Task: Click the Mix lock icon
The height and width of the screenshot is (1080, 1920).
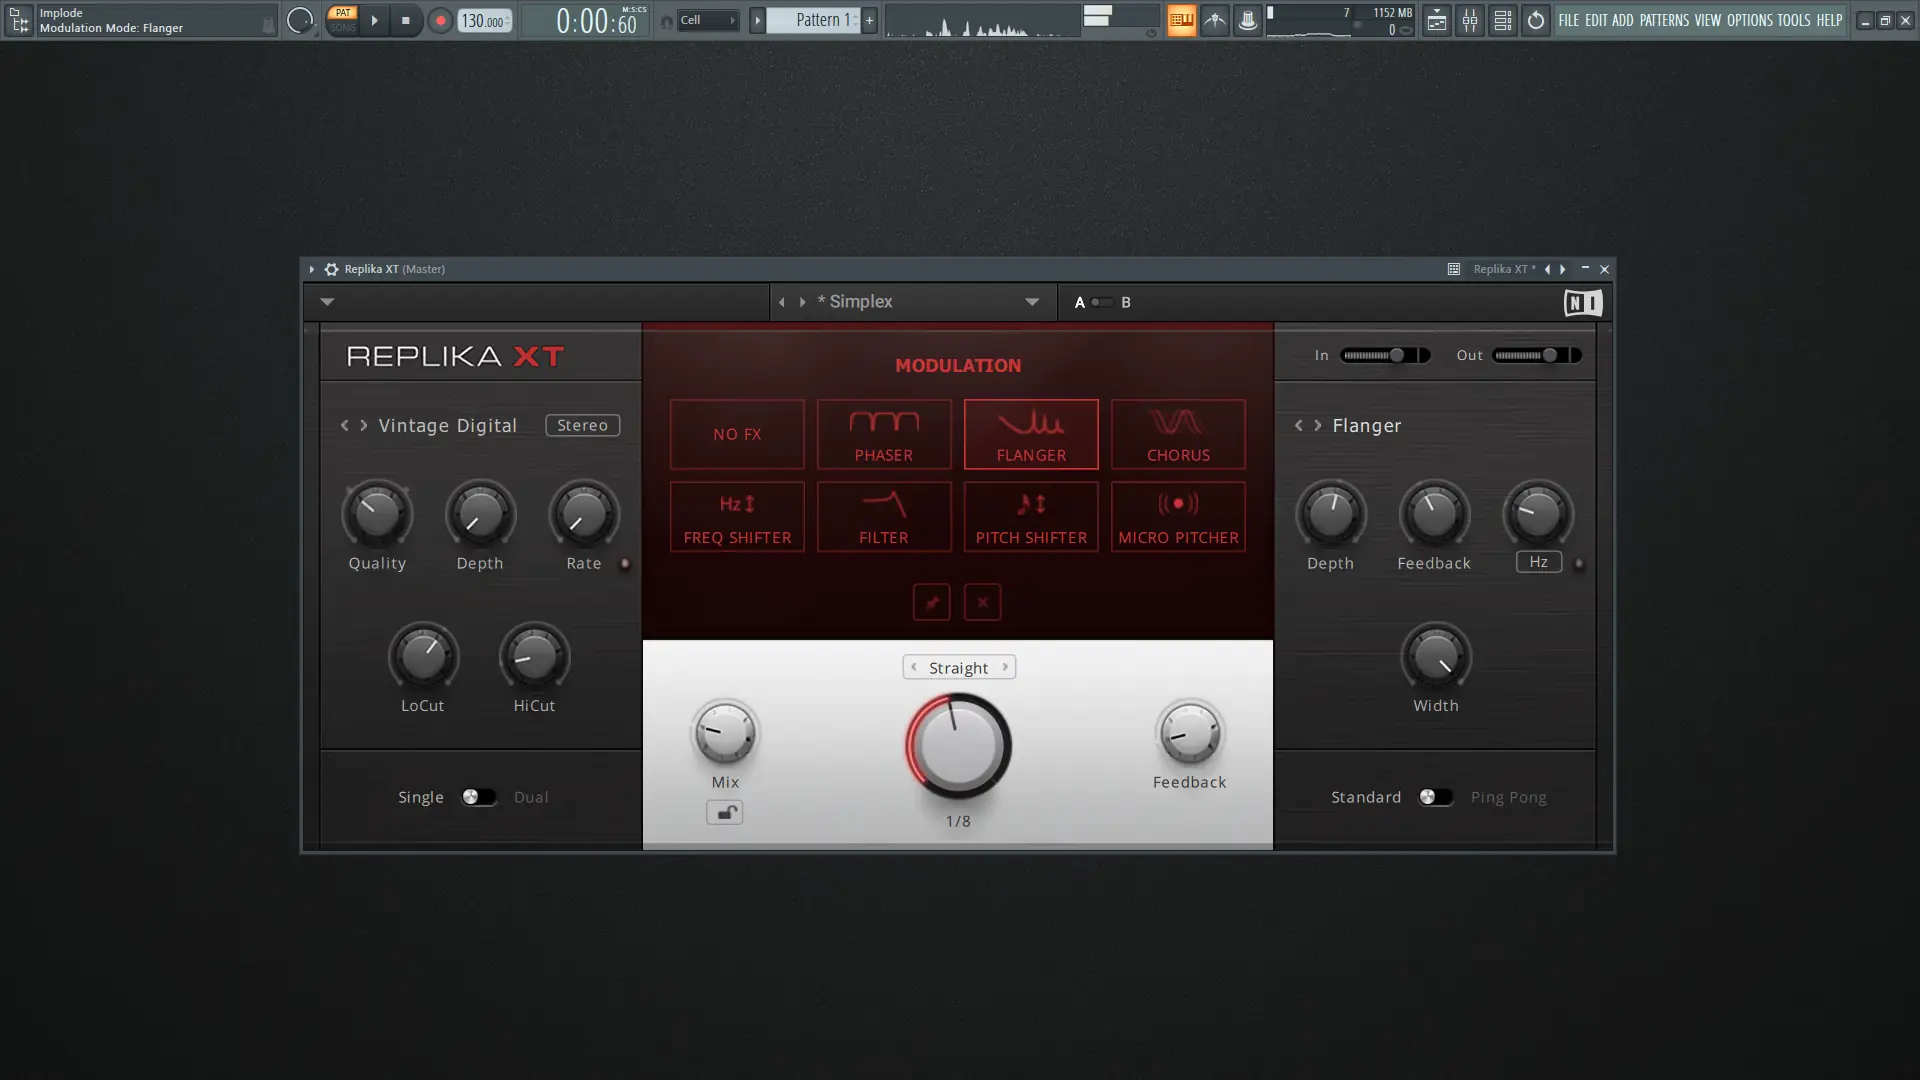Action: 725,813
